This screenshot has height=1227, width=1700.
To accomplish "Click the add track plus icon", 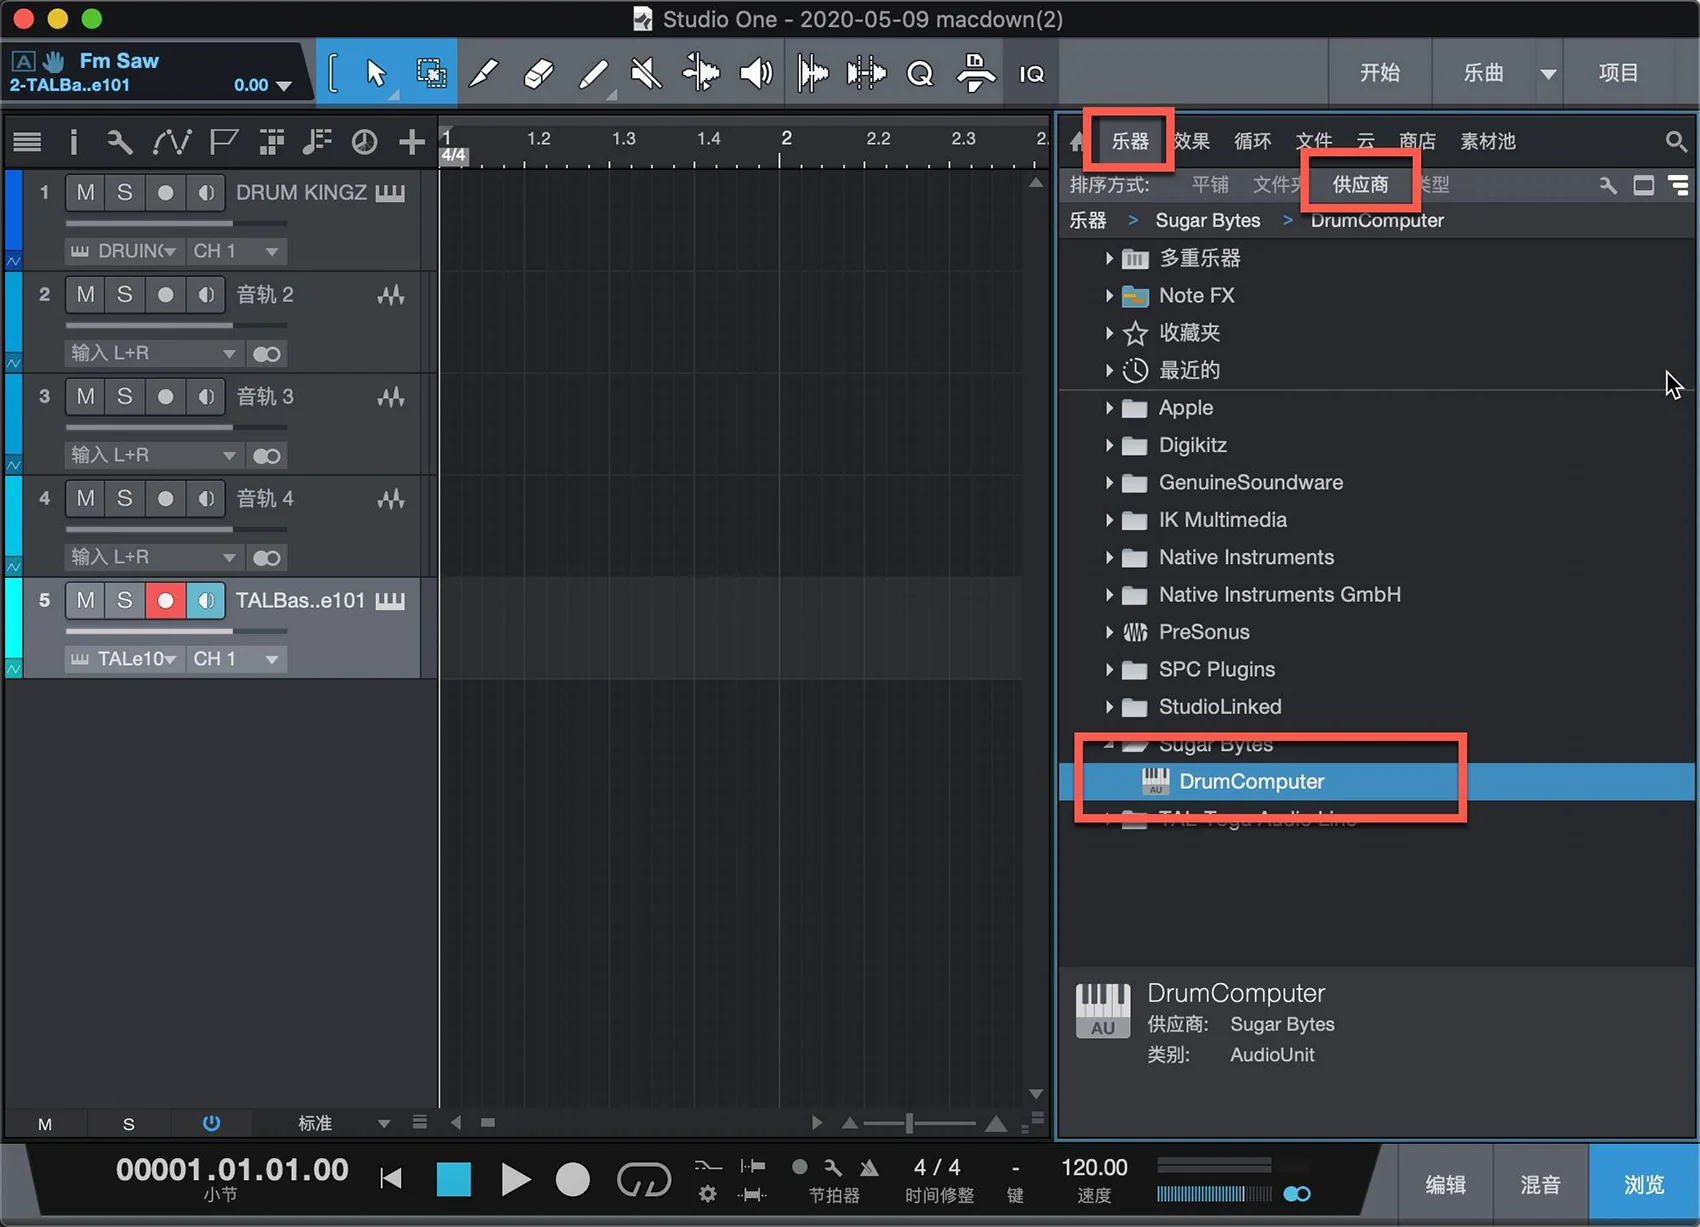I will (411, 142).
